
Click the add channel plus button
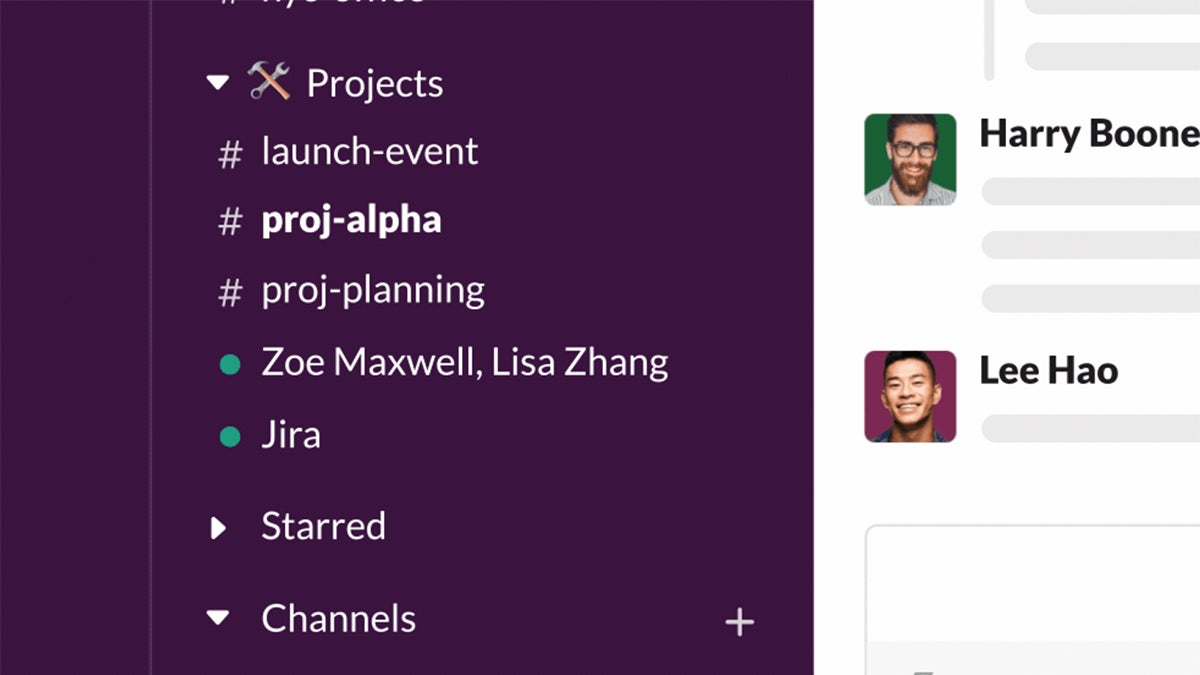pos(740,620)
